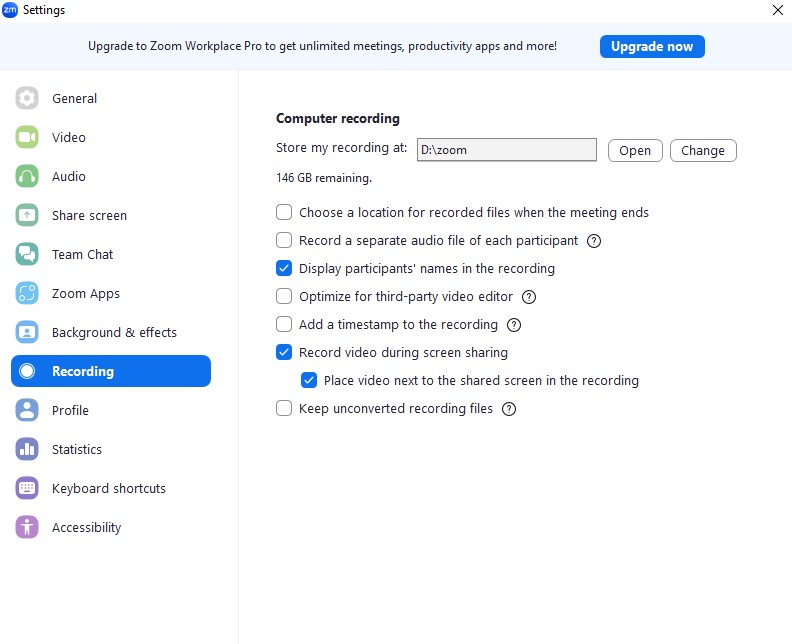Select the Zoom Apps icon
The image size is (792, 644).
click(x=27, y=293)
